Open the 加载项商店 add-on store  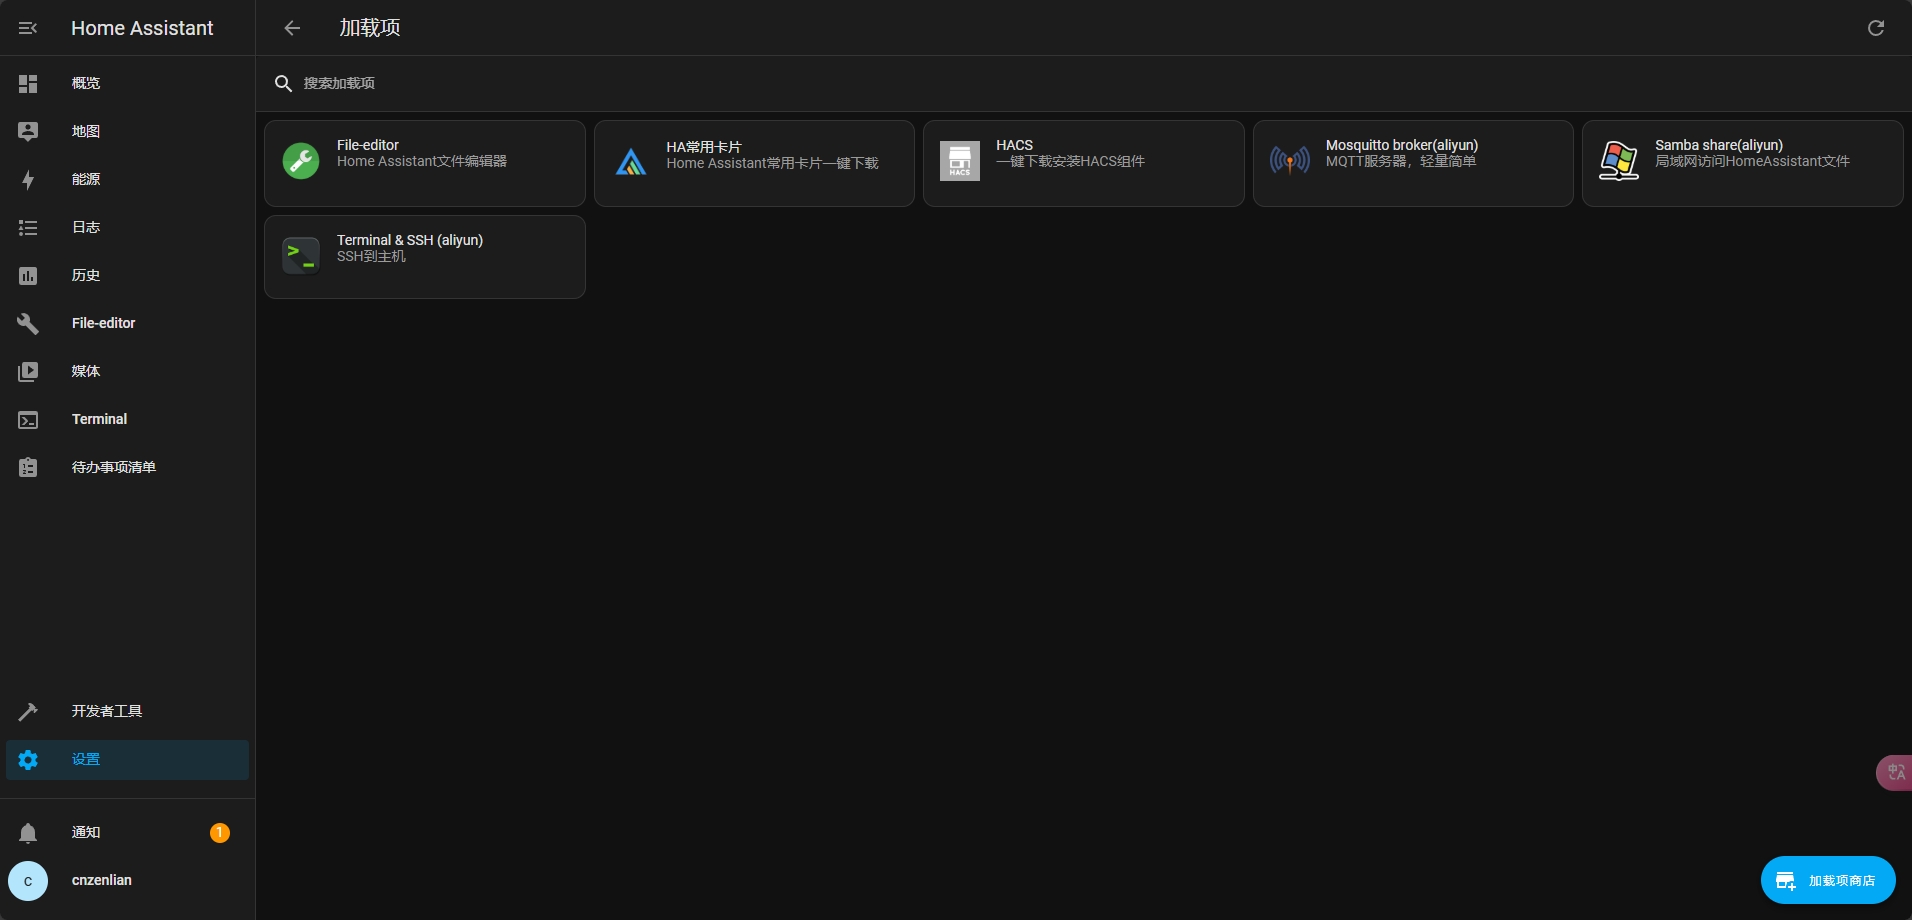pyautogui.click(x=1828, y=880)
